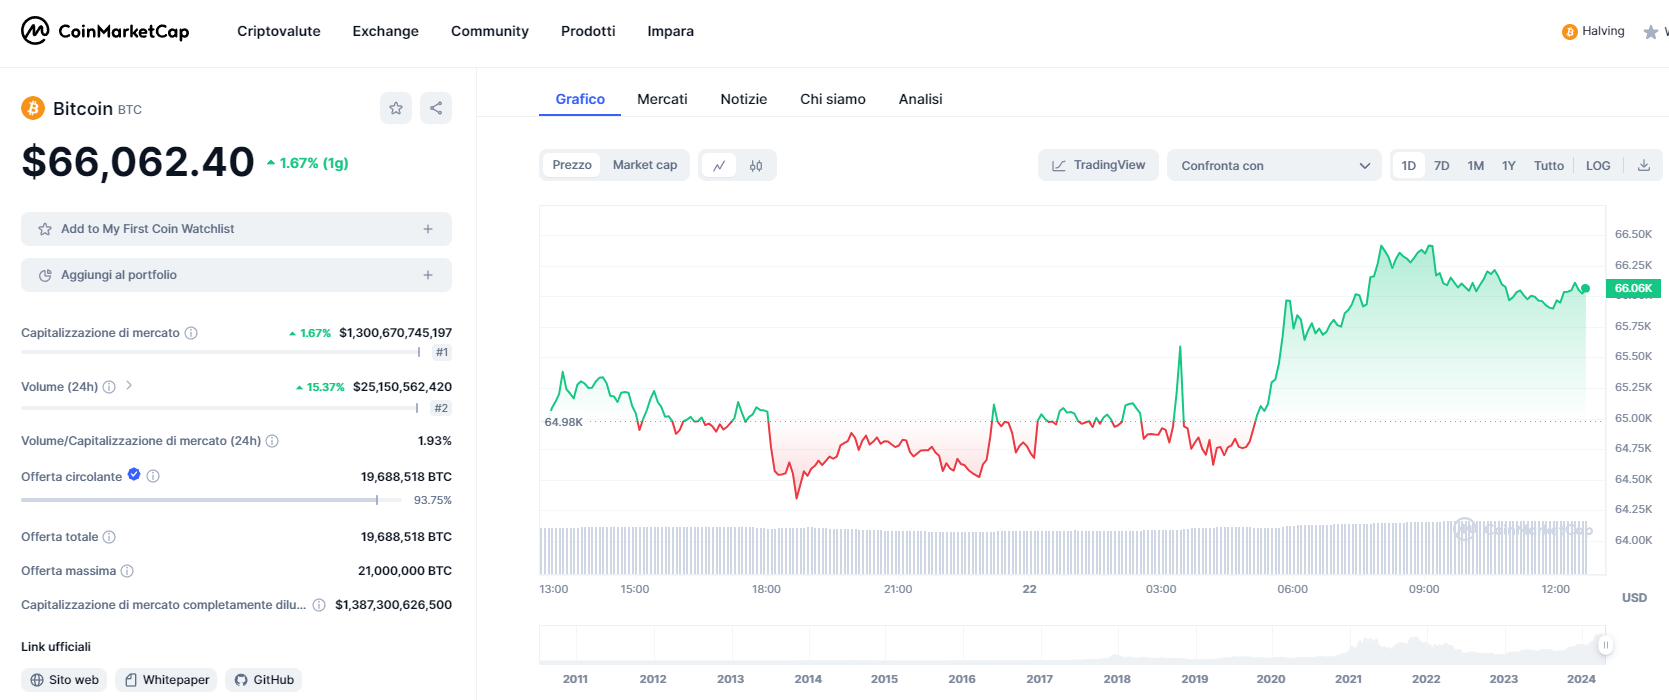The width and height of the screenshot is (1669, 700).
Task: Switch to the Grafico tab
Action: [x=580, y=99]
